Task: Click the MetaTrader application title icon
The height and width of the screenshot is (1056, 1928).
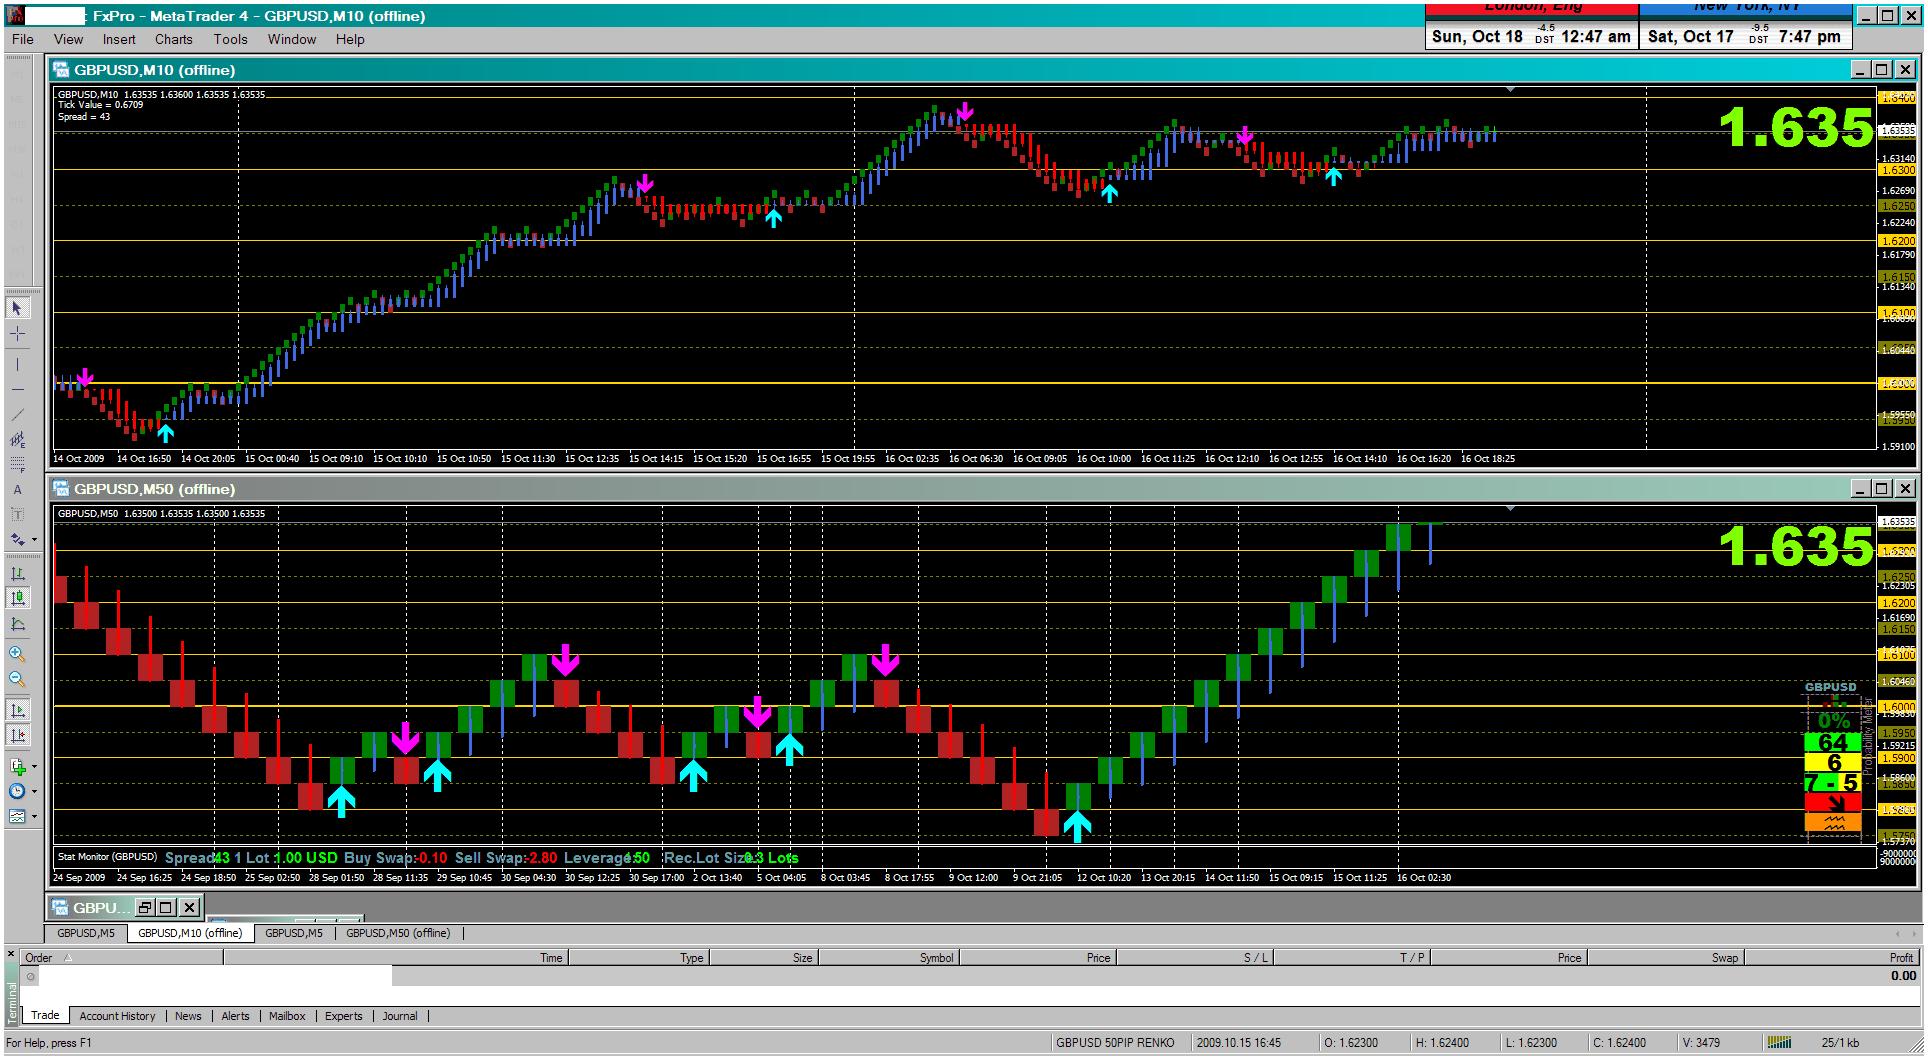Action: pyautogui.click(x=15, y=15)
